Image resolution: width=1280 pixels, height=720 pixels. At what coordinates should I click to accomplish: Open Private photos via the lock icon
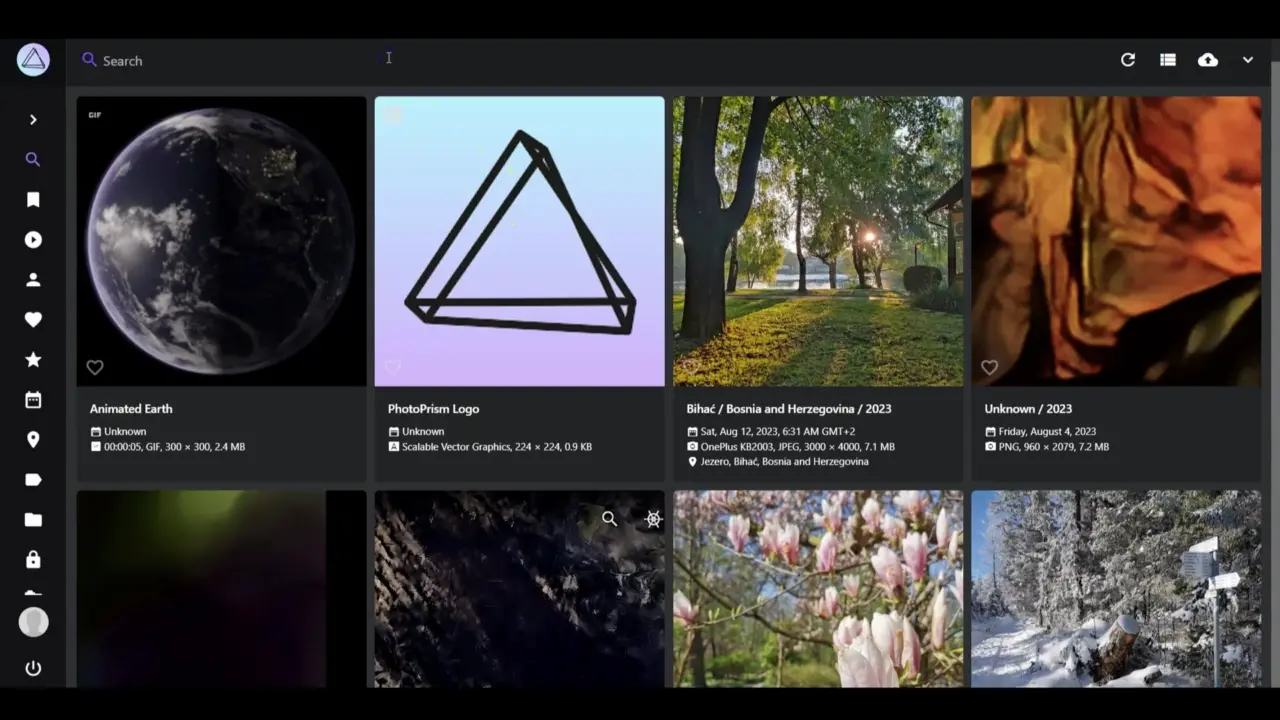click(33, 560)
